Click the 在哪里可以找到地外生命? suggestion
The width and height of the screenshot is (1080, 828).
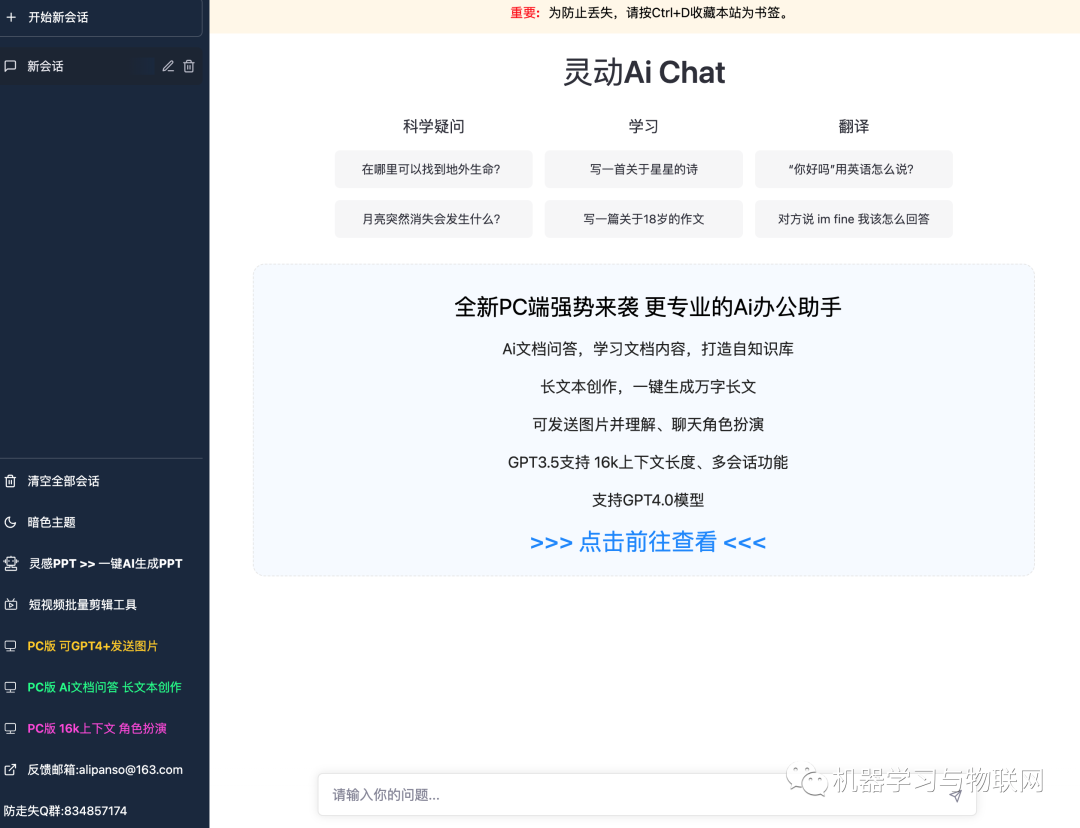(x=433, y=169)
